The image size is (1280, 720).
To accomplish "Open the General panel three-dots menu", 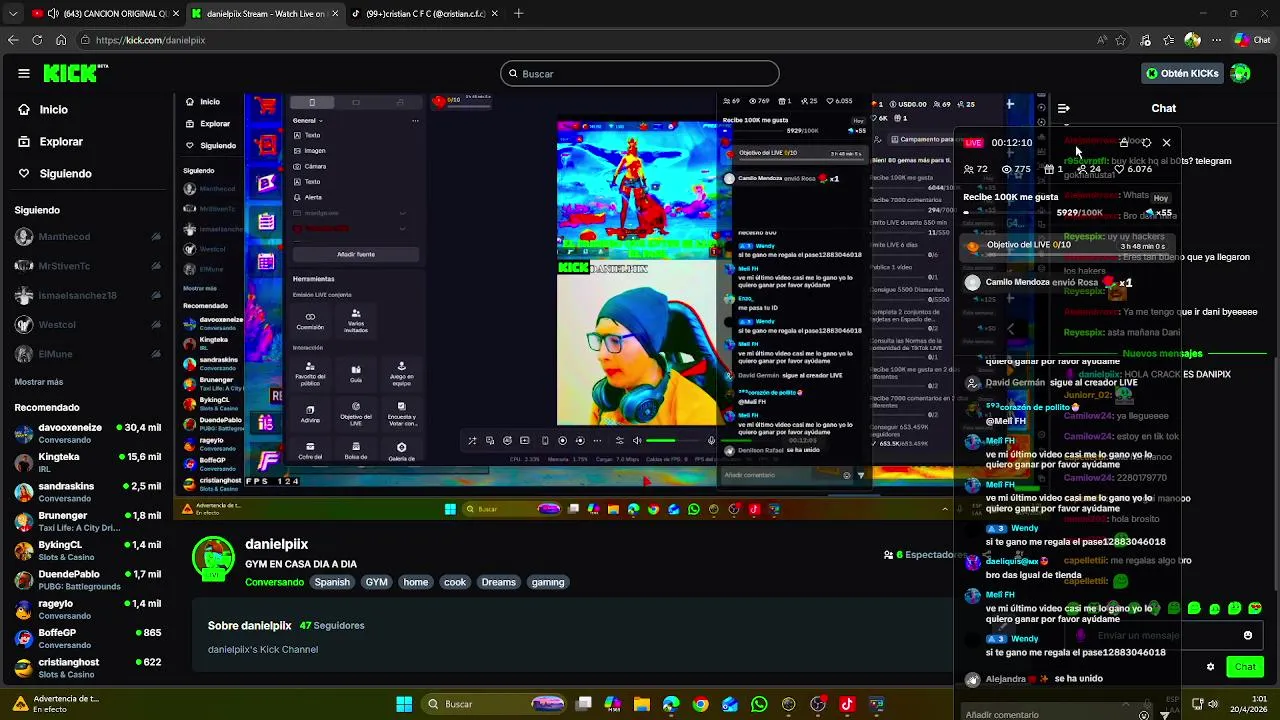I will pos(415,120).
